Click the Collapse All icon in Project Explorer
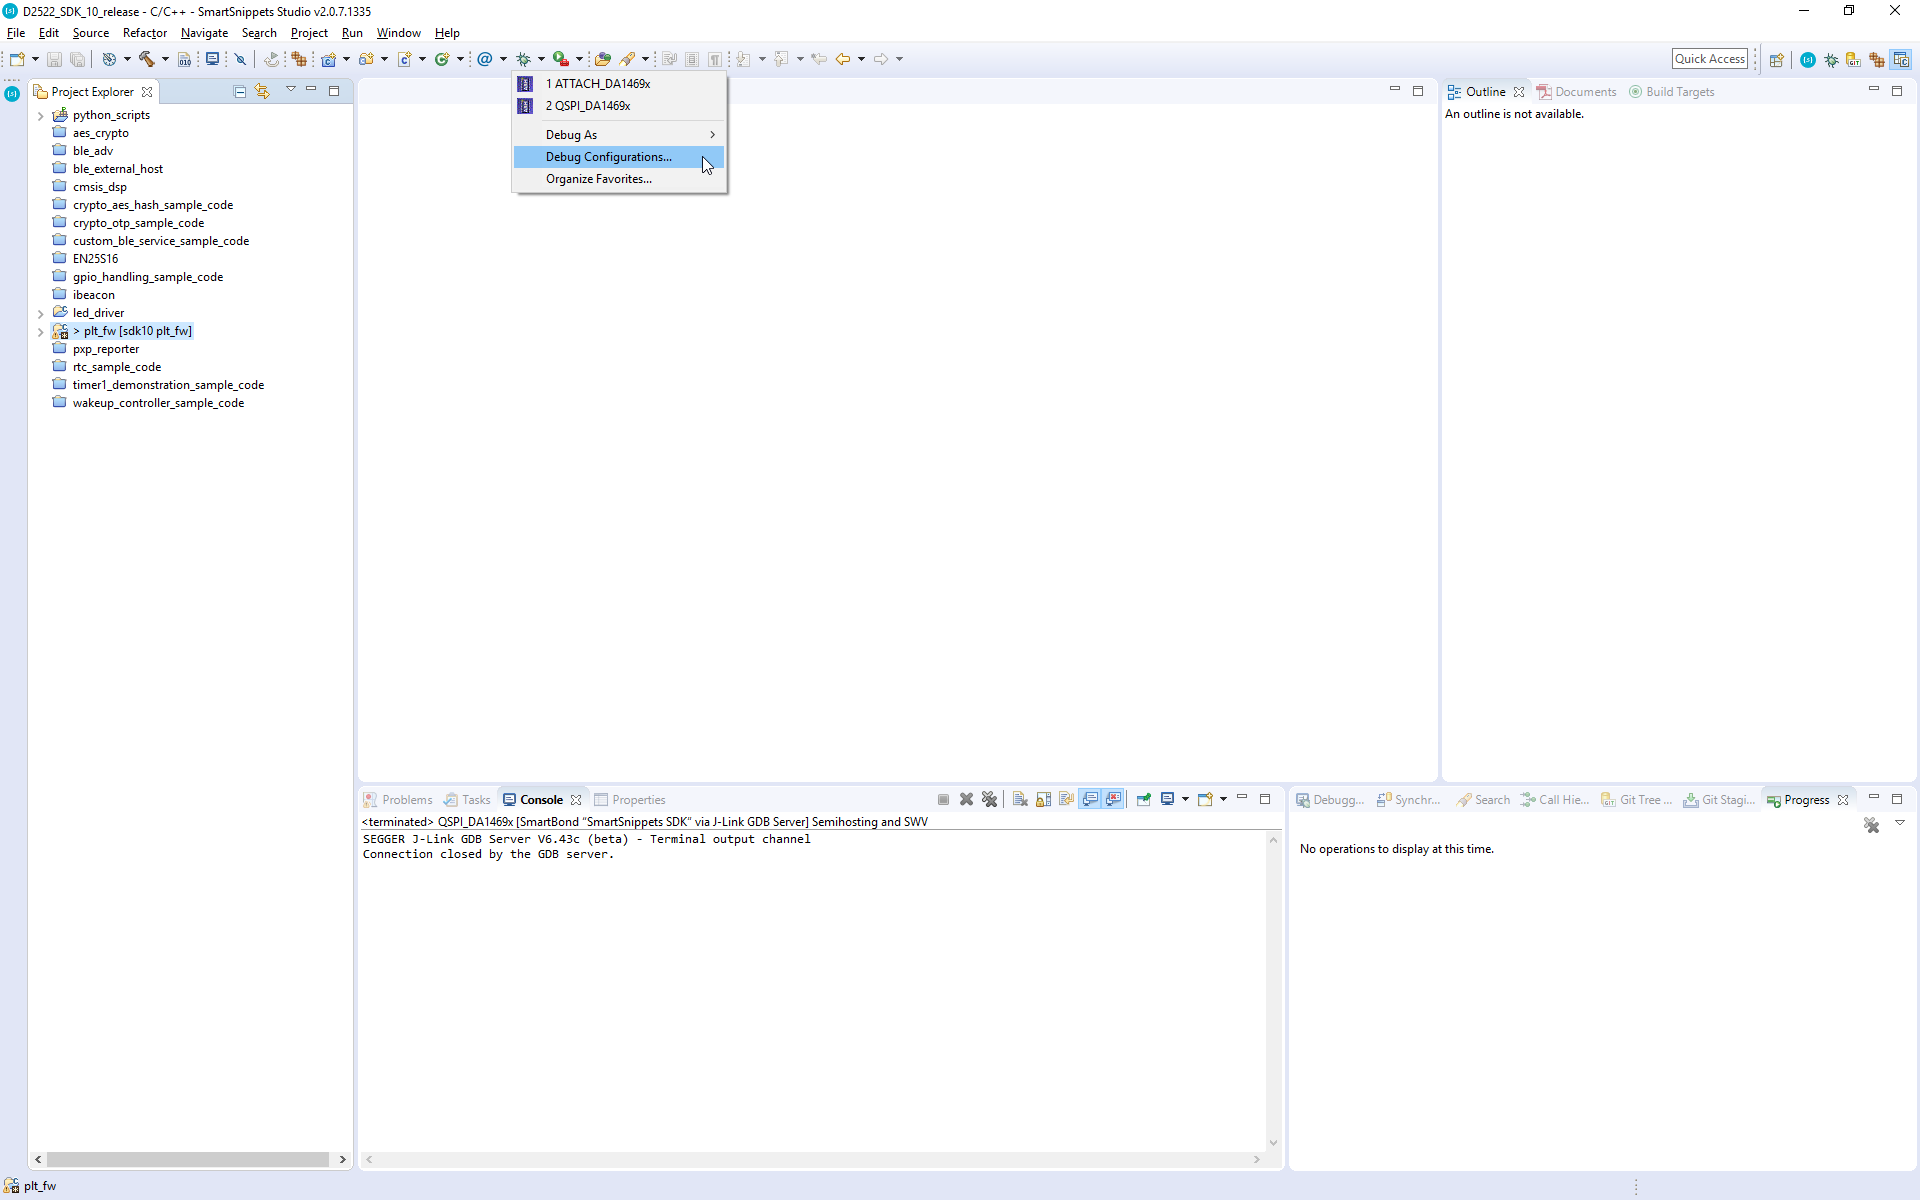Screen dimensions: 1920x1200 pos(240,91)
